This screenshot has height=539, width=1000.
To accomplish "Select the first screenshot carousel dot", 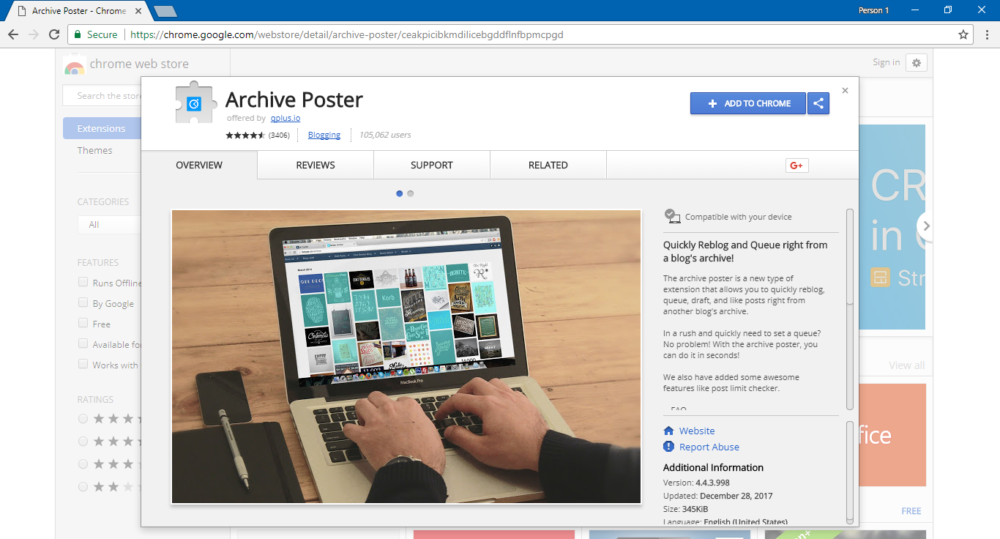I will click(x=399, y=193).
